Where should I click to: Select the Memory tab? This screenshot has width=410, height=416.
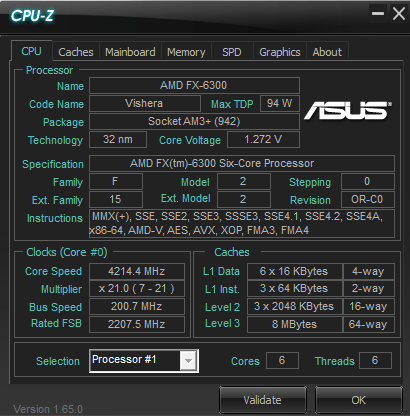[186, 52]
